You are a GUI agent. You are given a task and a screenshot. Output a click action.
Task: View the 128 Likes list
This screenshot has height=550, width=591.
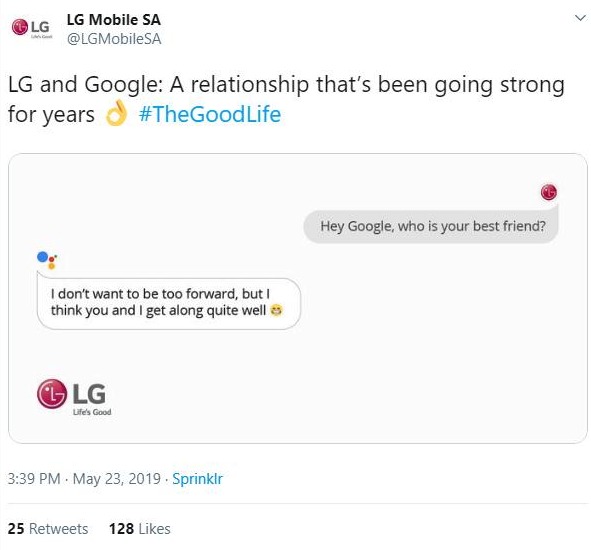140,529
